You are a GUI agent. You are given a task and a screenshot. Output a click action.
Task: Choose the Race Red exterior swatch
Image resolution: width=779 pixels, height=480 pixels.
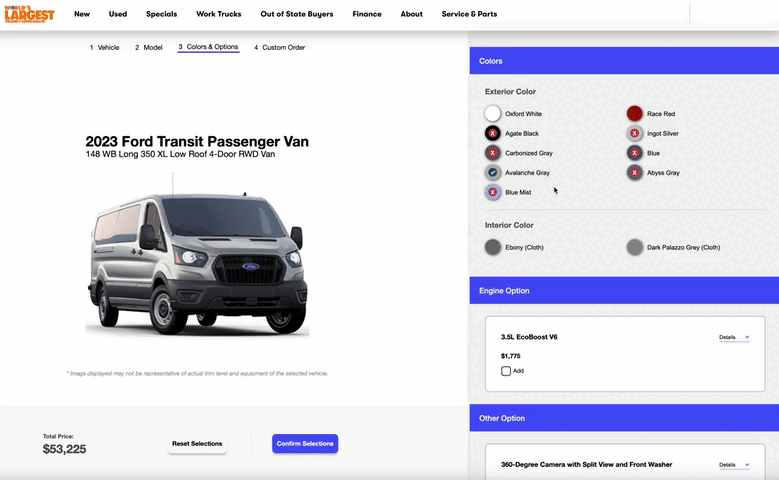[x=634, y=114]
